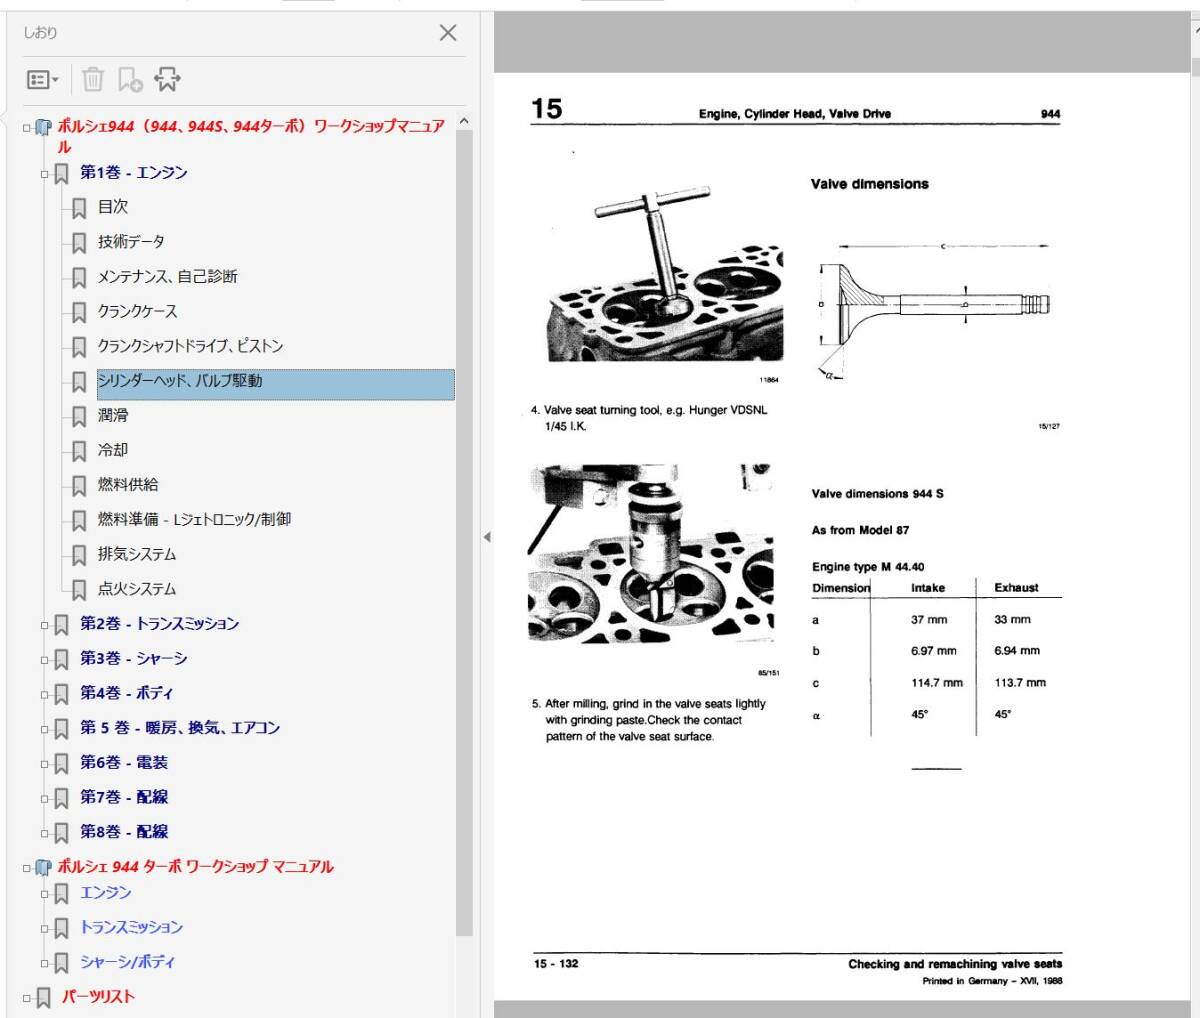Expand the 第8巻 - 配線 bookmark
This screenshot has width=1200, height=1018.
click(44, 833)
